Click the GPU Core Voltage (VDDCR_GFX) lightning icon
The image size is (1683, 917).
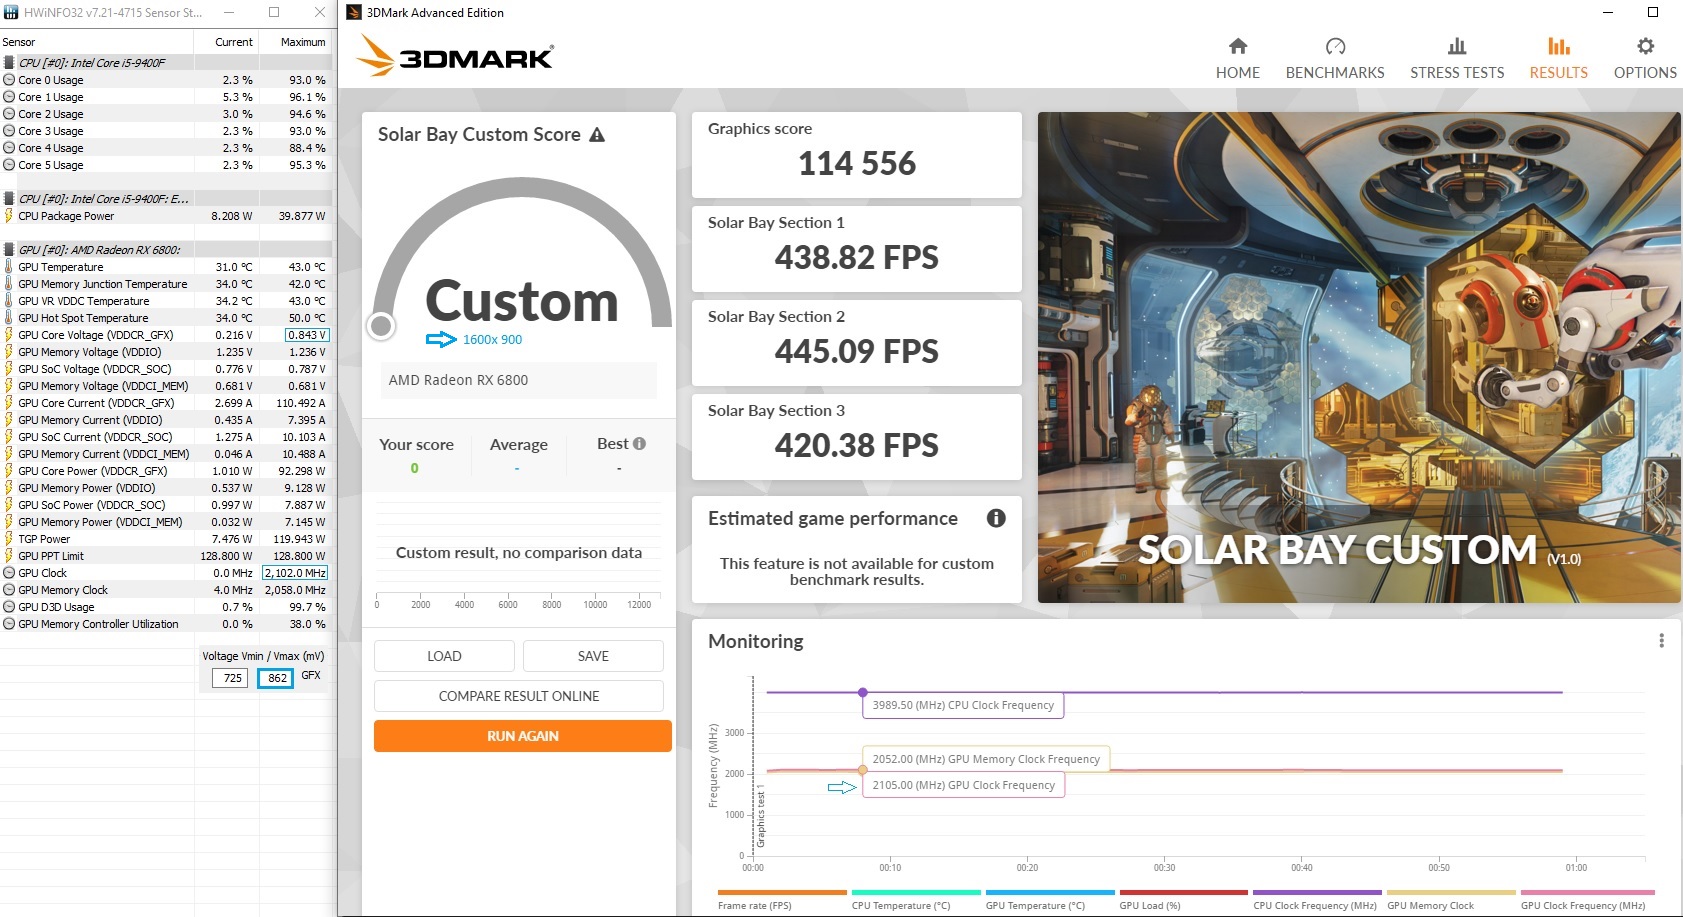9,335
